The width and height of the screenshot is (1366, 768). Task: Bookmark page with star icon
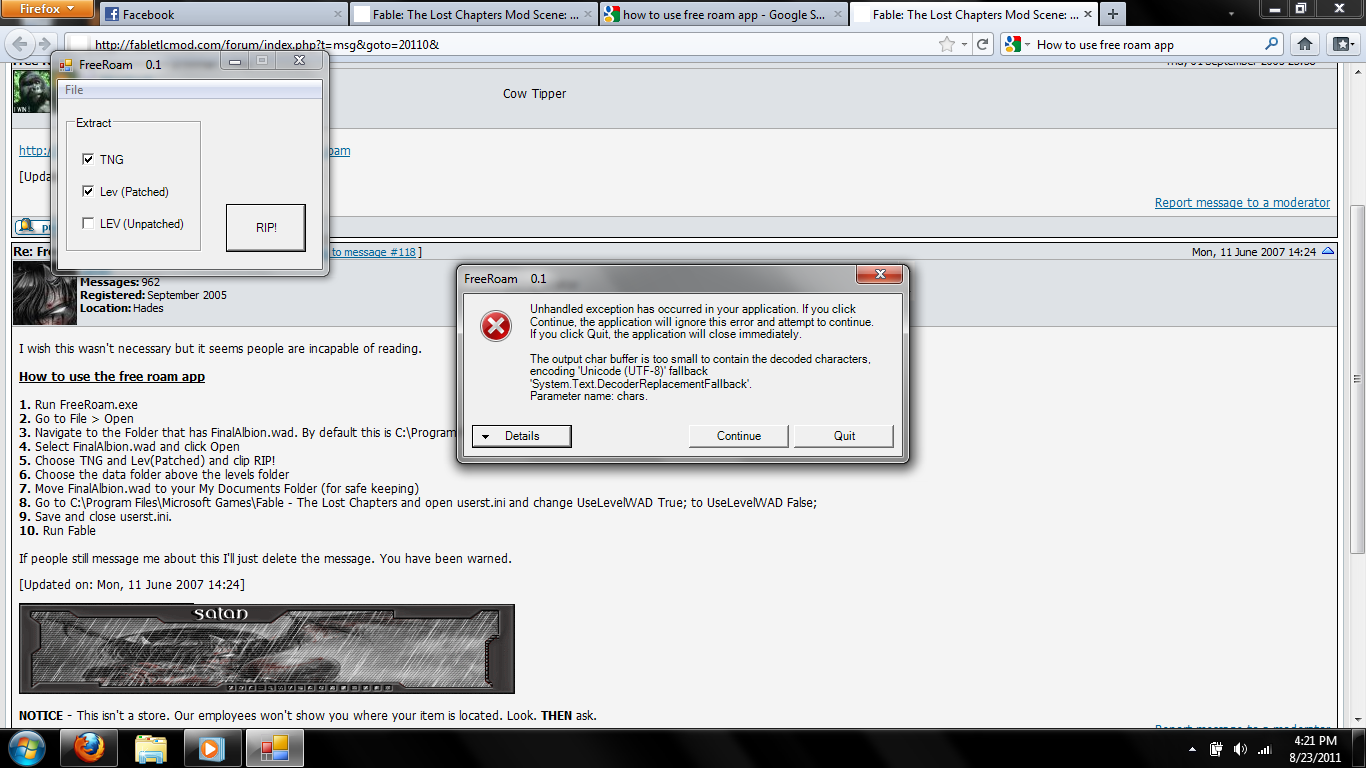click(946, 44)
